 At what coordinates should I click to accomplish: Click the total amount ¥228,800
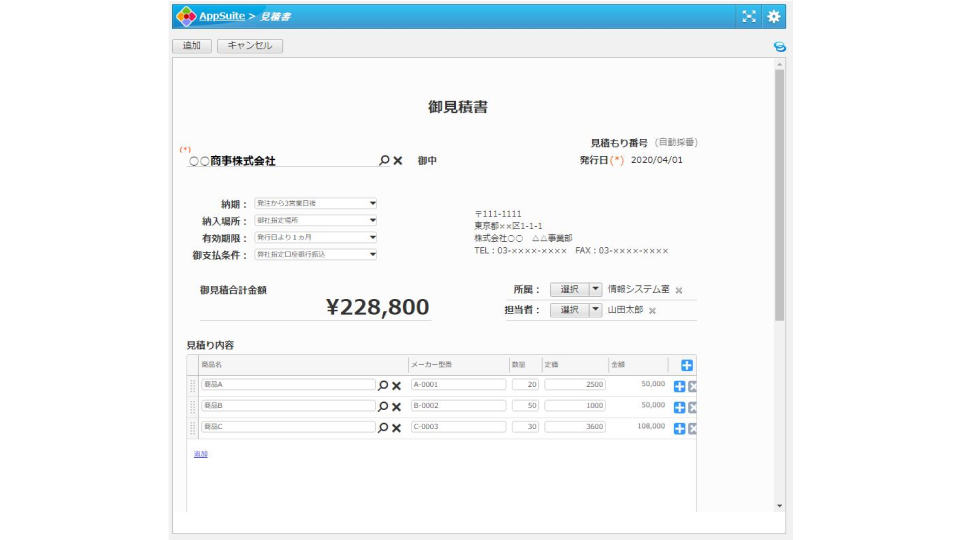tap(377, 307)
